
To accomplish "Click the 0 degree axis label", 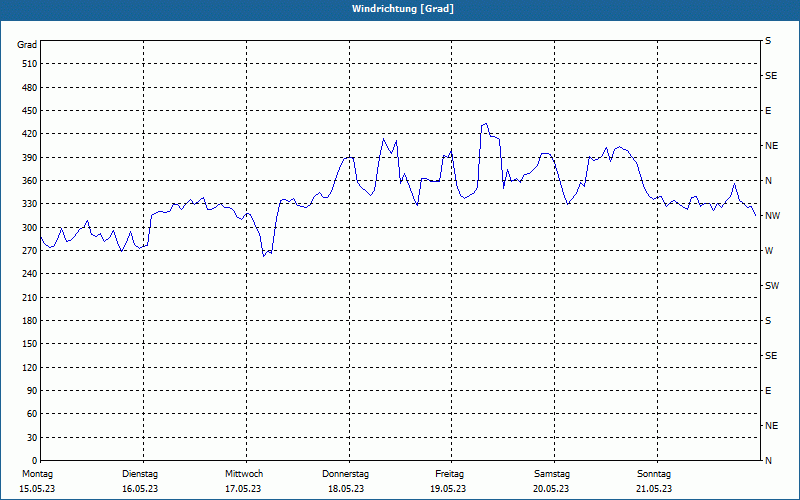I will pyautogui.click(x=35, y=461).
